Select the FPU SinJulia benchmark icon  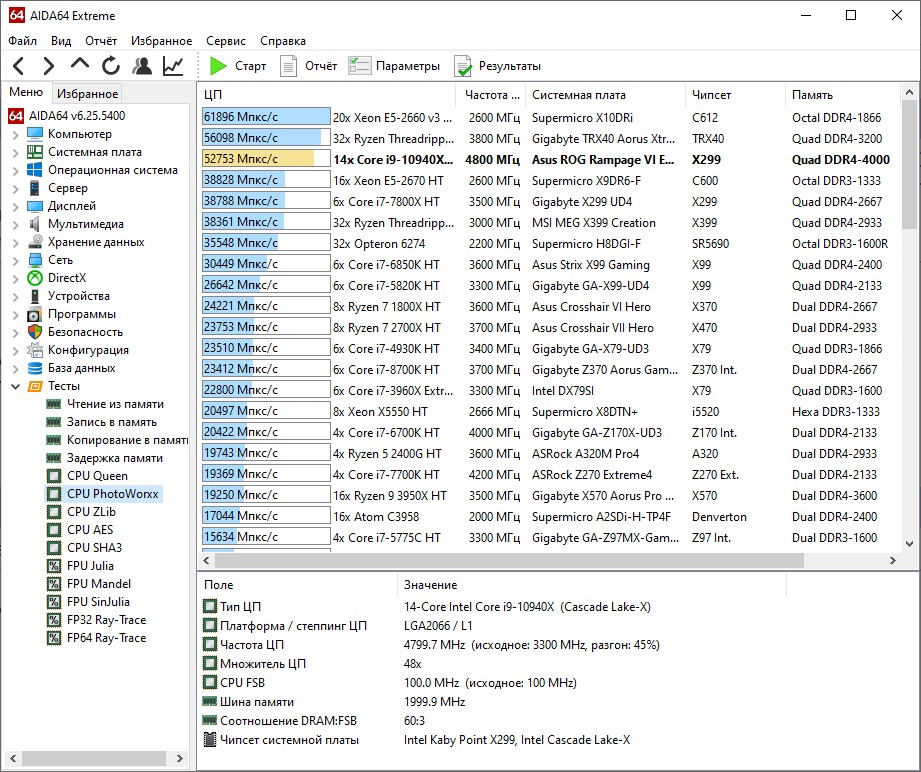[x=53, y=602]
